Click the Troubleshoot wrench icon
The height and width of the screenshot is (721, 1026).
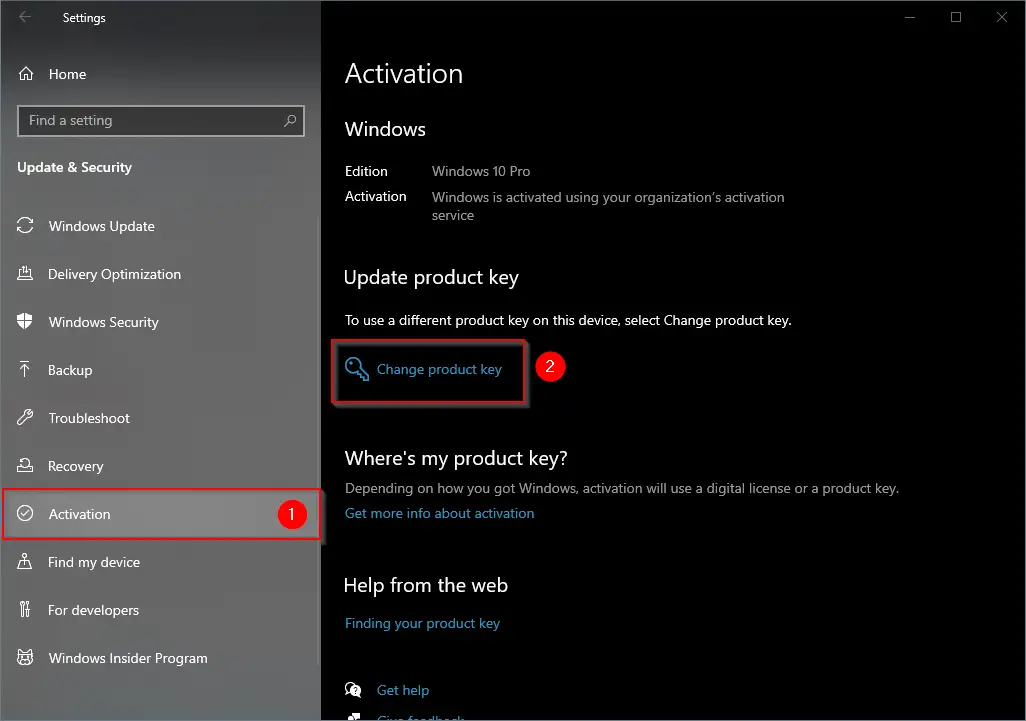pyautogui.click(x=25, y=417)
